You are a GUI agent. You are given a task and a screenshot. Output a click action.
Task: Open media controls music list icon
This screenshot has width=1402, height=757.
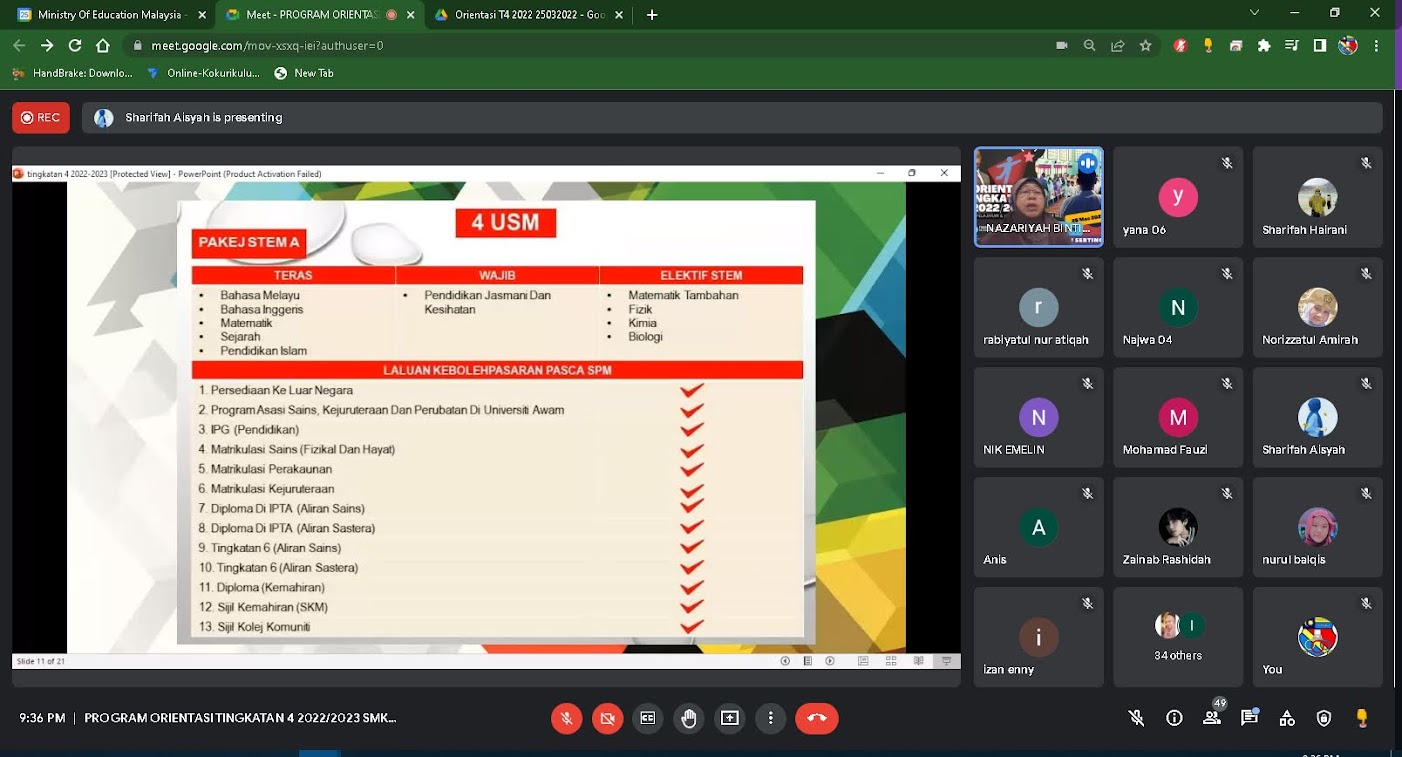tap(1292, 45)
